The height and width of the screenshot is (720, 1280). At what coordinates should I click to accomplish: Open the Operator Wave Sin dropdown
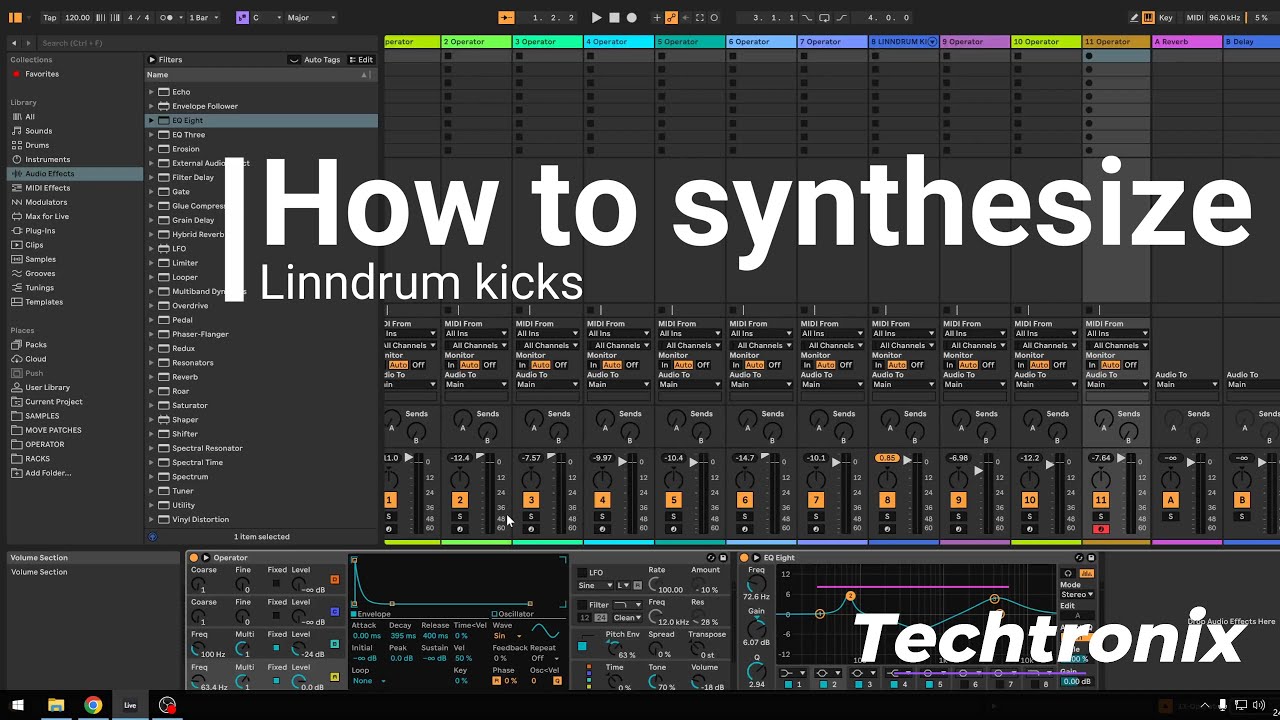coord(507,636)
